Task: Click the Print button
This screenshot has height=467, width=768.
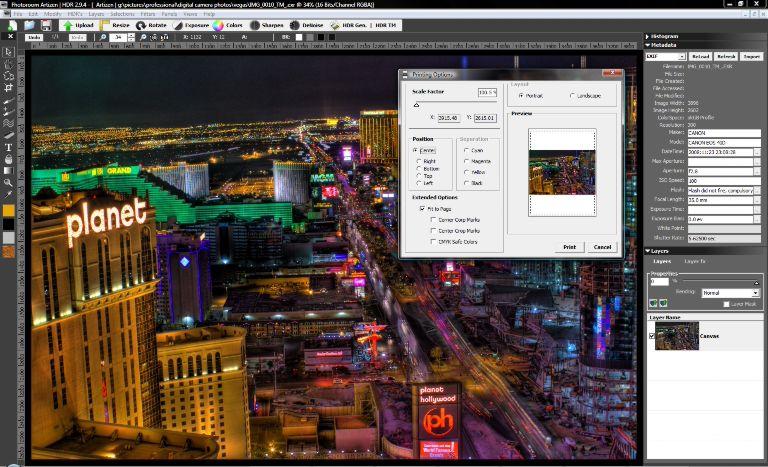Action: 569,246
